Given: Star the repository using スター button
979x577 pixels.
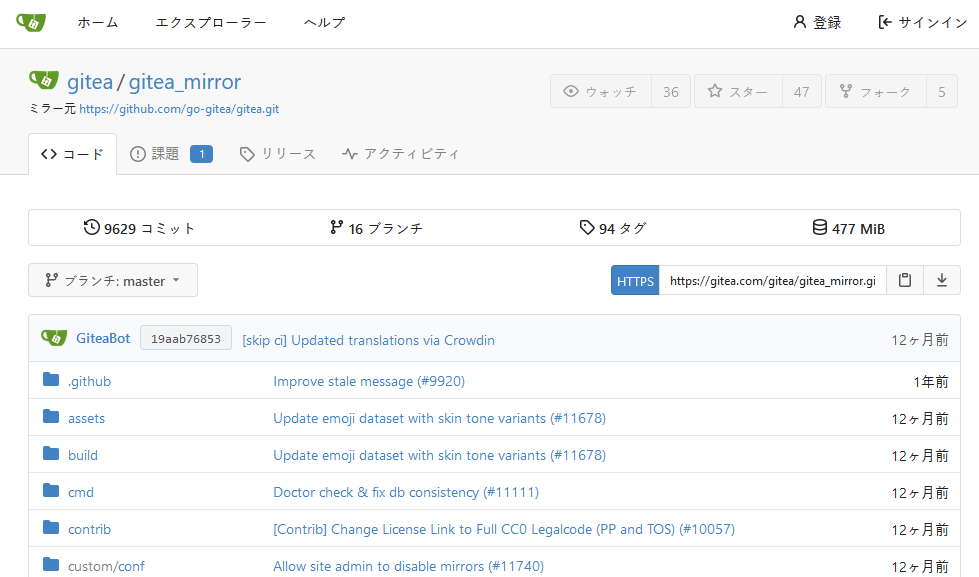Looking at the screenshot, I should (738, 91).
